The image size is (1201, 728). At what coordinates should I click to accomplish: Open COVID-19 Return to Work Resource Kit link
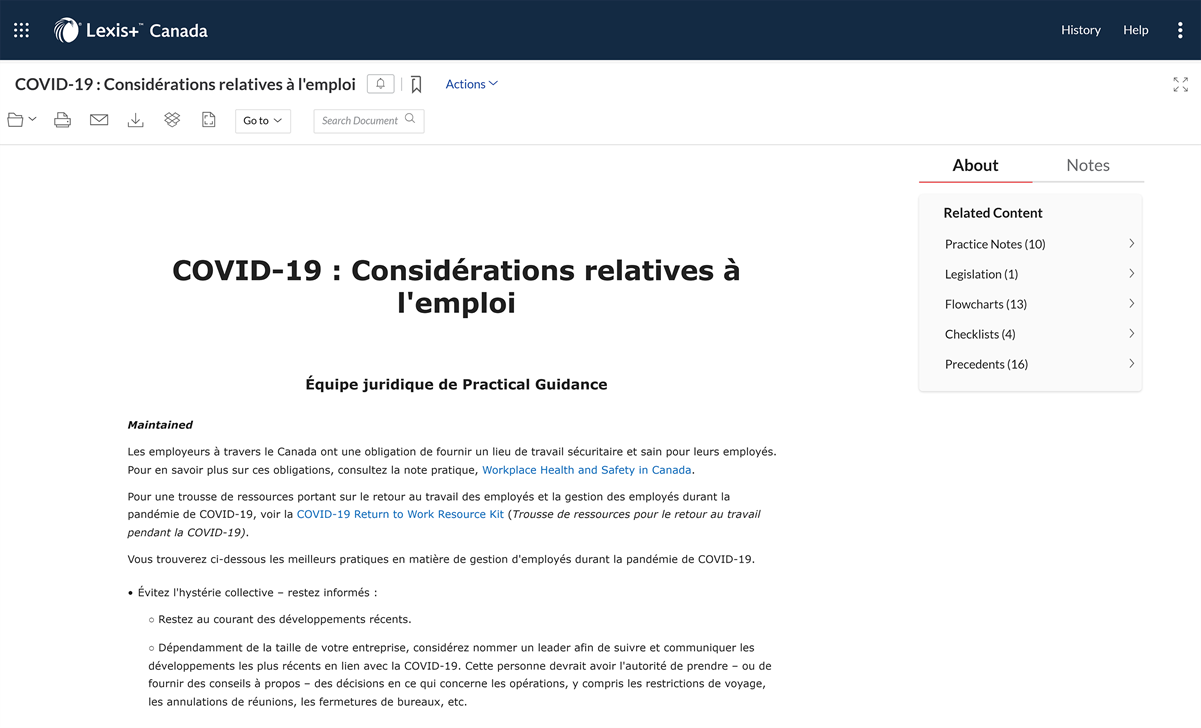point(400,514)
